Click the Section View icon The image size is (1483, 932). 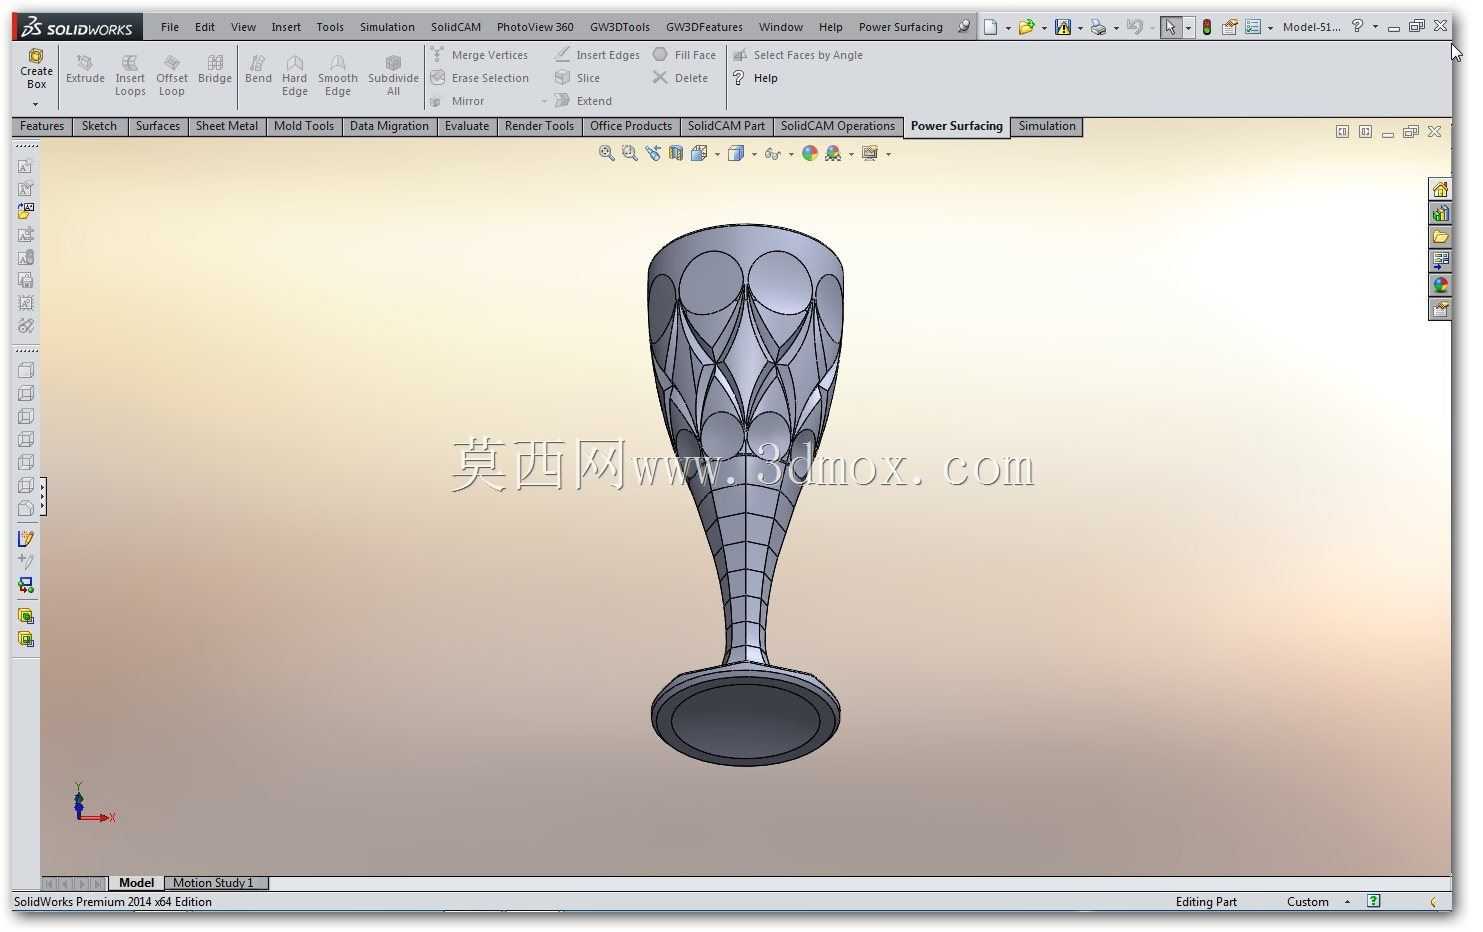(676, 153)
